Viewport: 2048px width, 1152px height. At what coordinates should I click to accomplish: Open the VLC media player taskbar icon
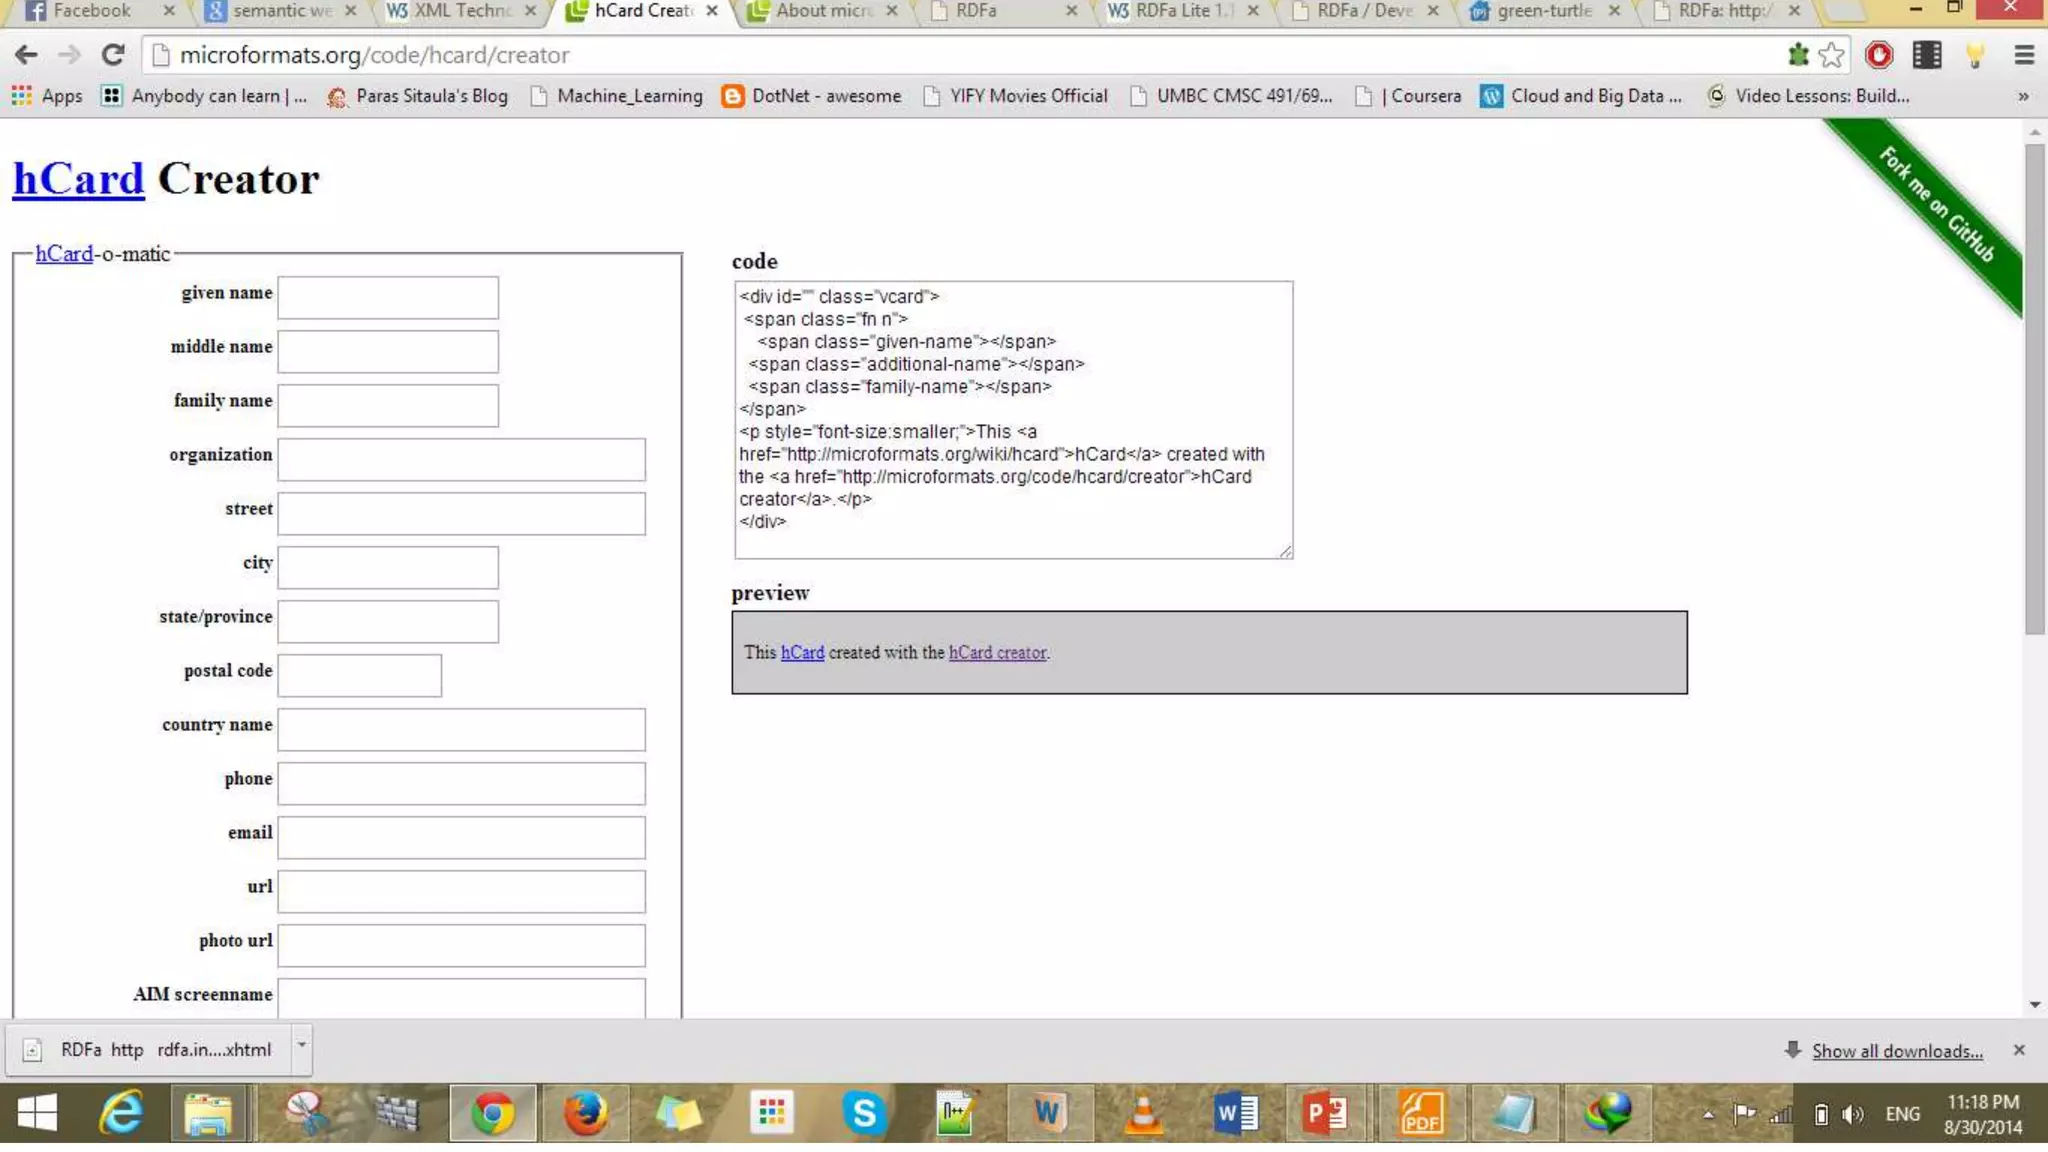(x=1143, y=1112)
